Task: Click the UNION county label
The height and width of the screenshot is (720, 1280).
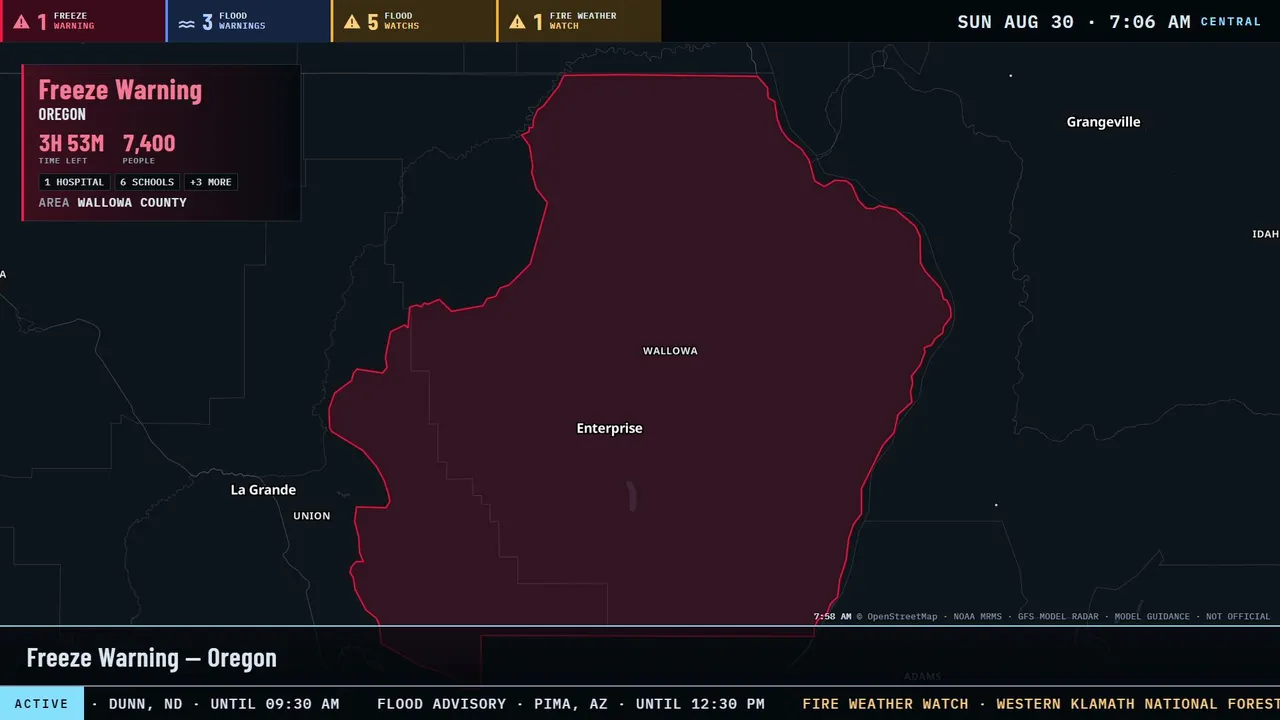Action: point(311,516)
